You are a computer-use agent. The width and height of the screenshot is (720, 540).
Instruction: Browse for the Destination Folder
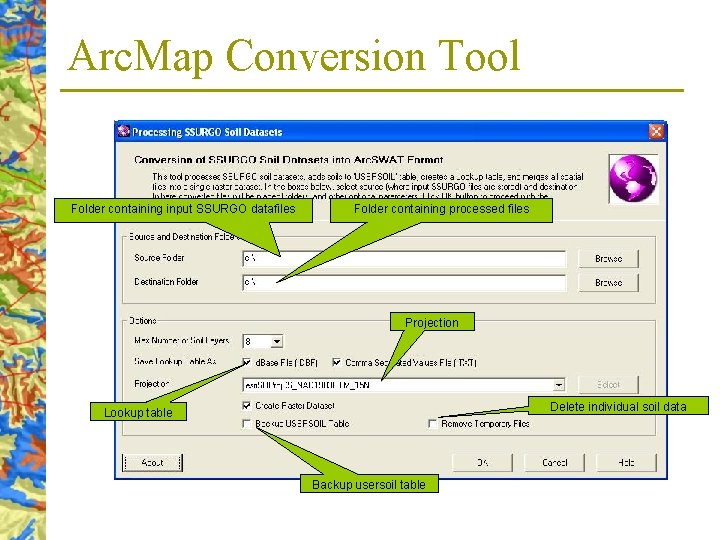[608, 282]
